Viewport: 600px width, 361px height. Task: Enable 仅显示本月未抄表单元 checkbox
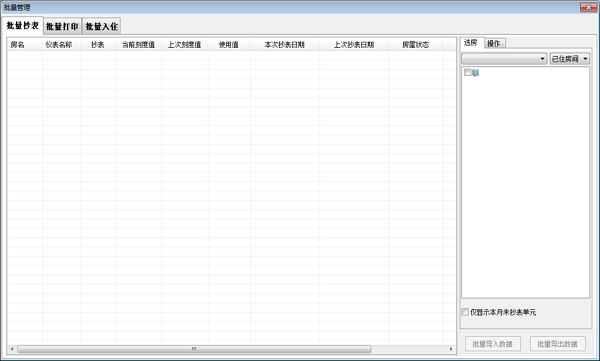click(x=465, y=312)
